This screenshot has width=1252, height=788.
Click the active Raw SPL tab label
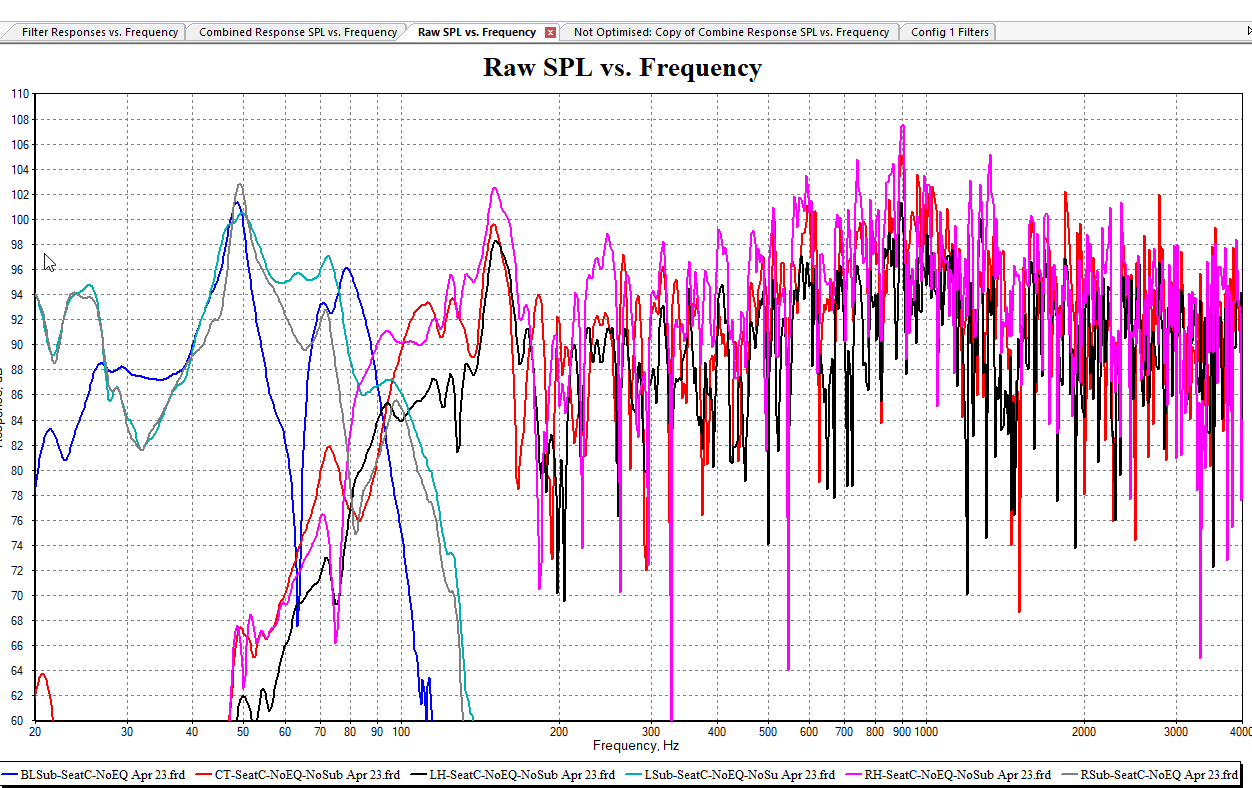point(476,32)
